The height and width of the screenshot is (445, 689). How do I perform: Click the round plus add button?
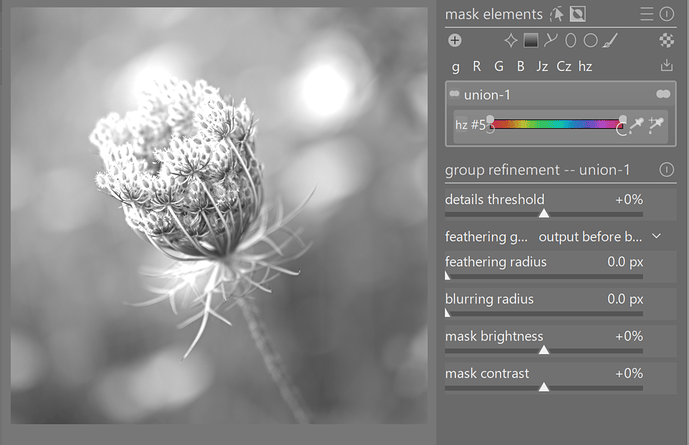455,40
